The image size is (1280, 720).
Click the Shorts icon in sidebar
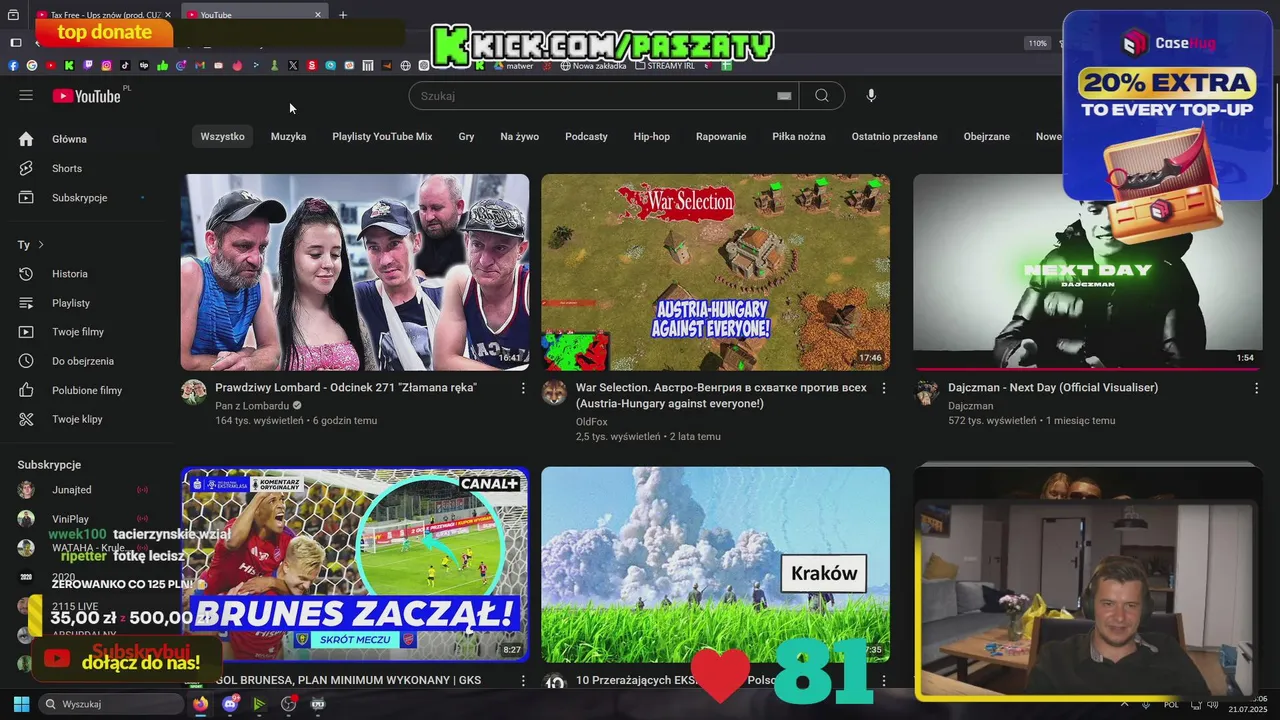tap(27, 168)
